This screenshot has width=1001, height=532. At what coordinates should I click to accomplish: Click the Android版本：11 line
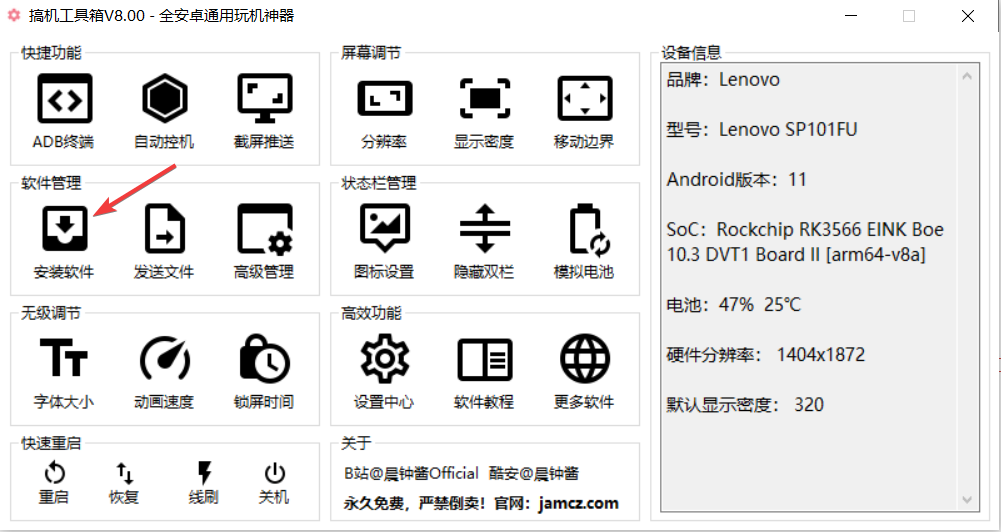click(x=737, y=179)
